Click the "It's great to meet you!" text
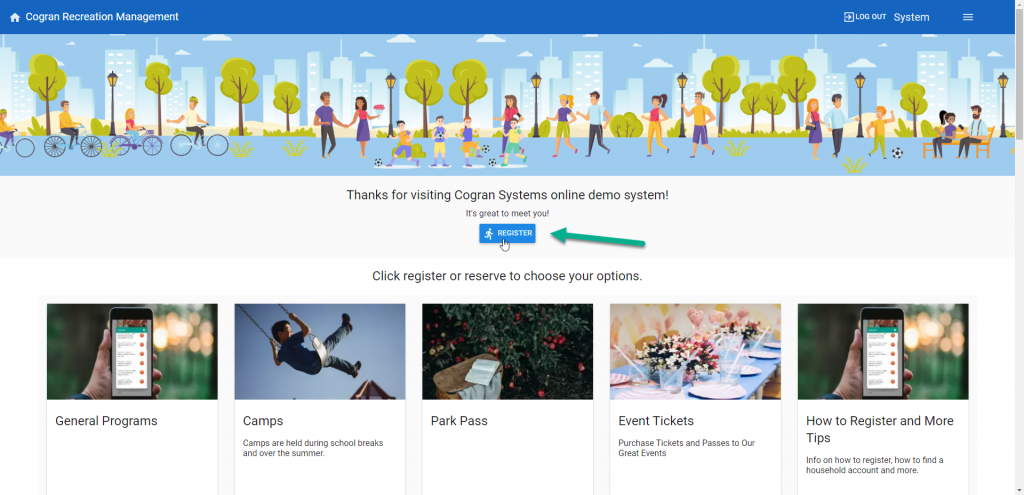The height and width of the screenshot is (495, 1024). point(507,214)
